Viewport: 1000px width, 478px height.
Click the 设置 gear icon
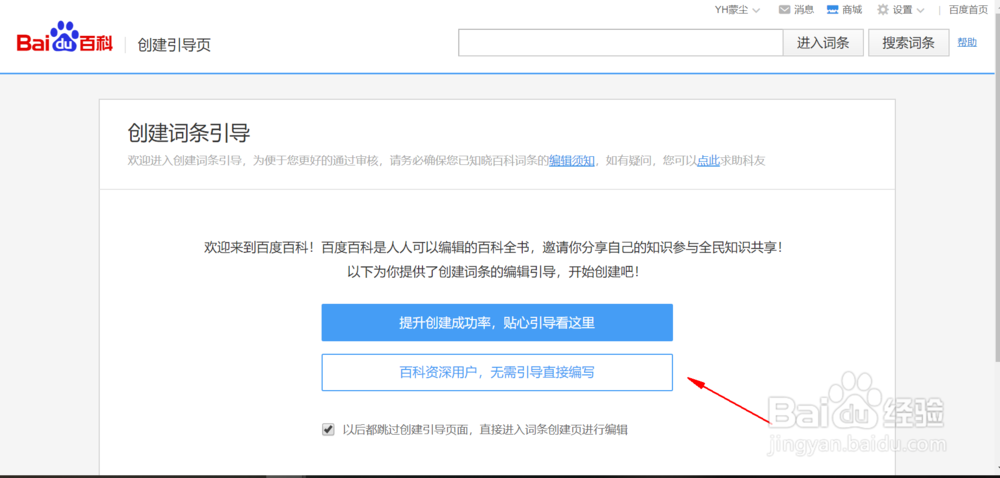click(883, 10)
